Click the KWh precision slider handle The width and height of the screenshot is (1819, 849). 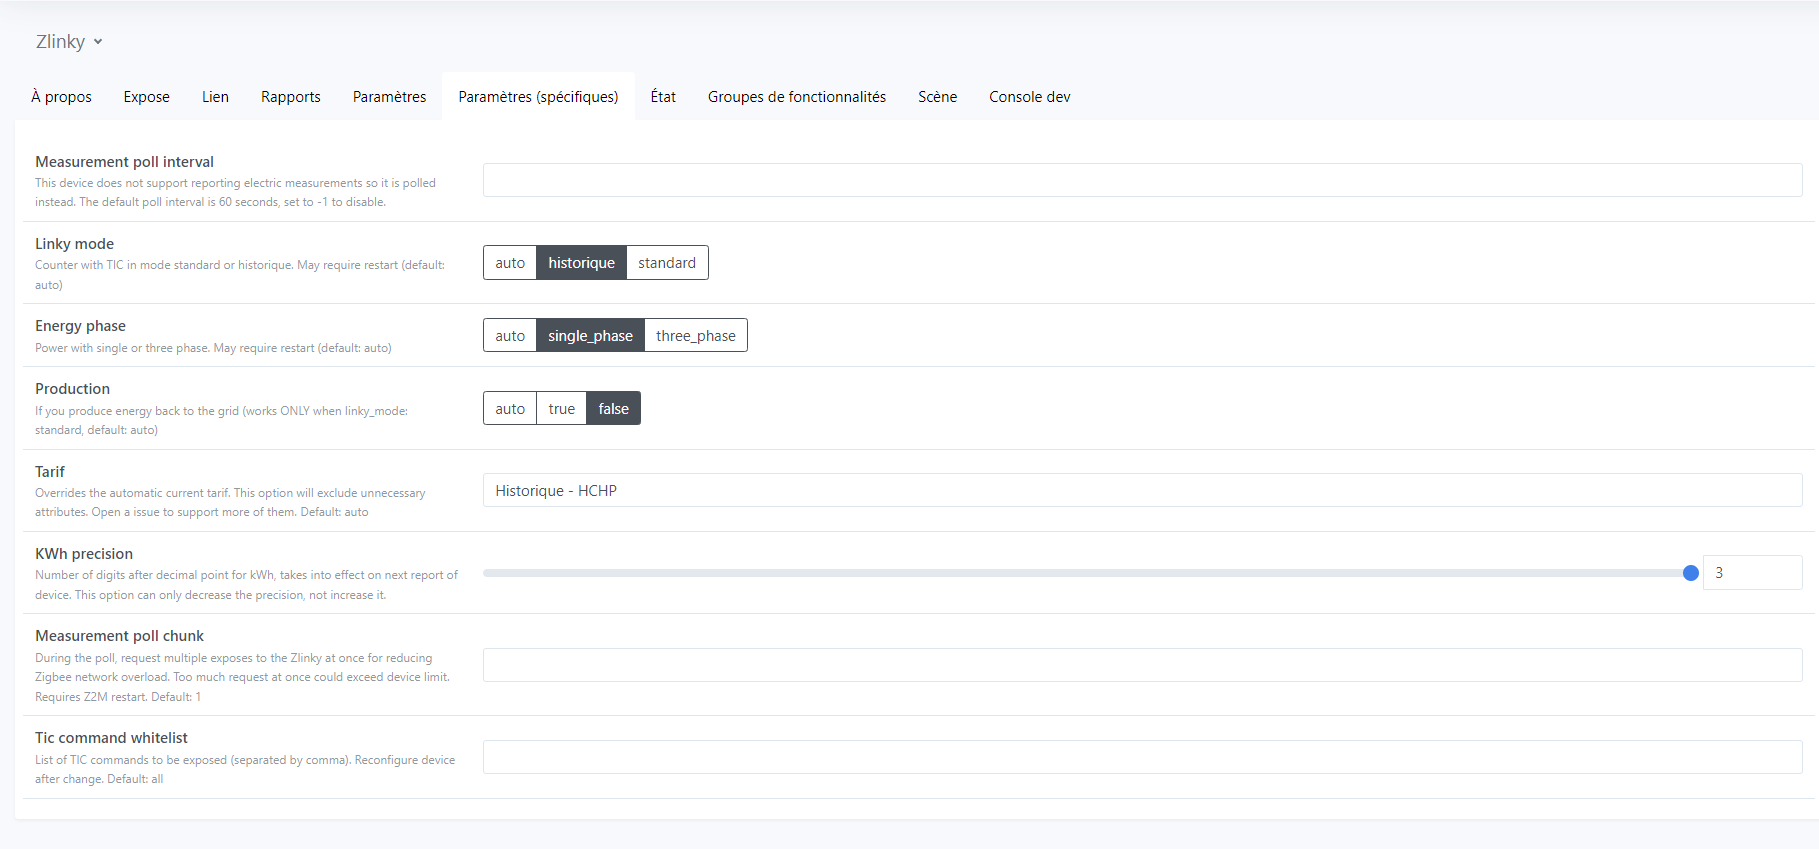pos(1691,573)
